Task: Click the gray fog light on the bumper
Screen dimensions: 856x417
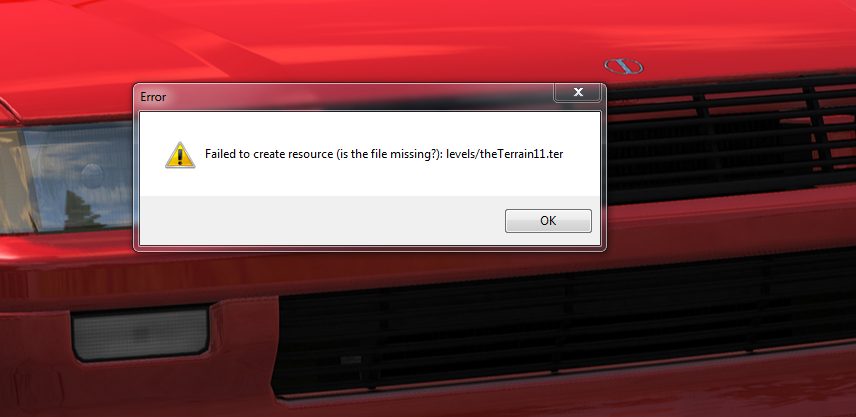Action: click(141, 333)
